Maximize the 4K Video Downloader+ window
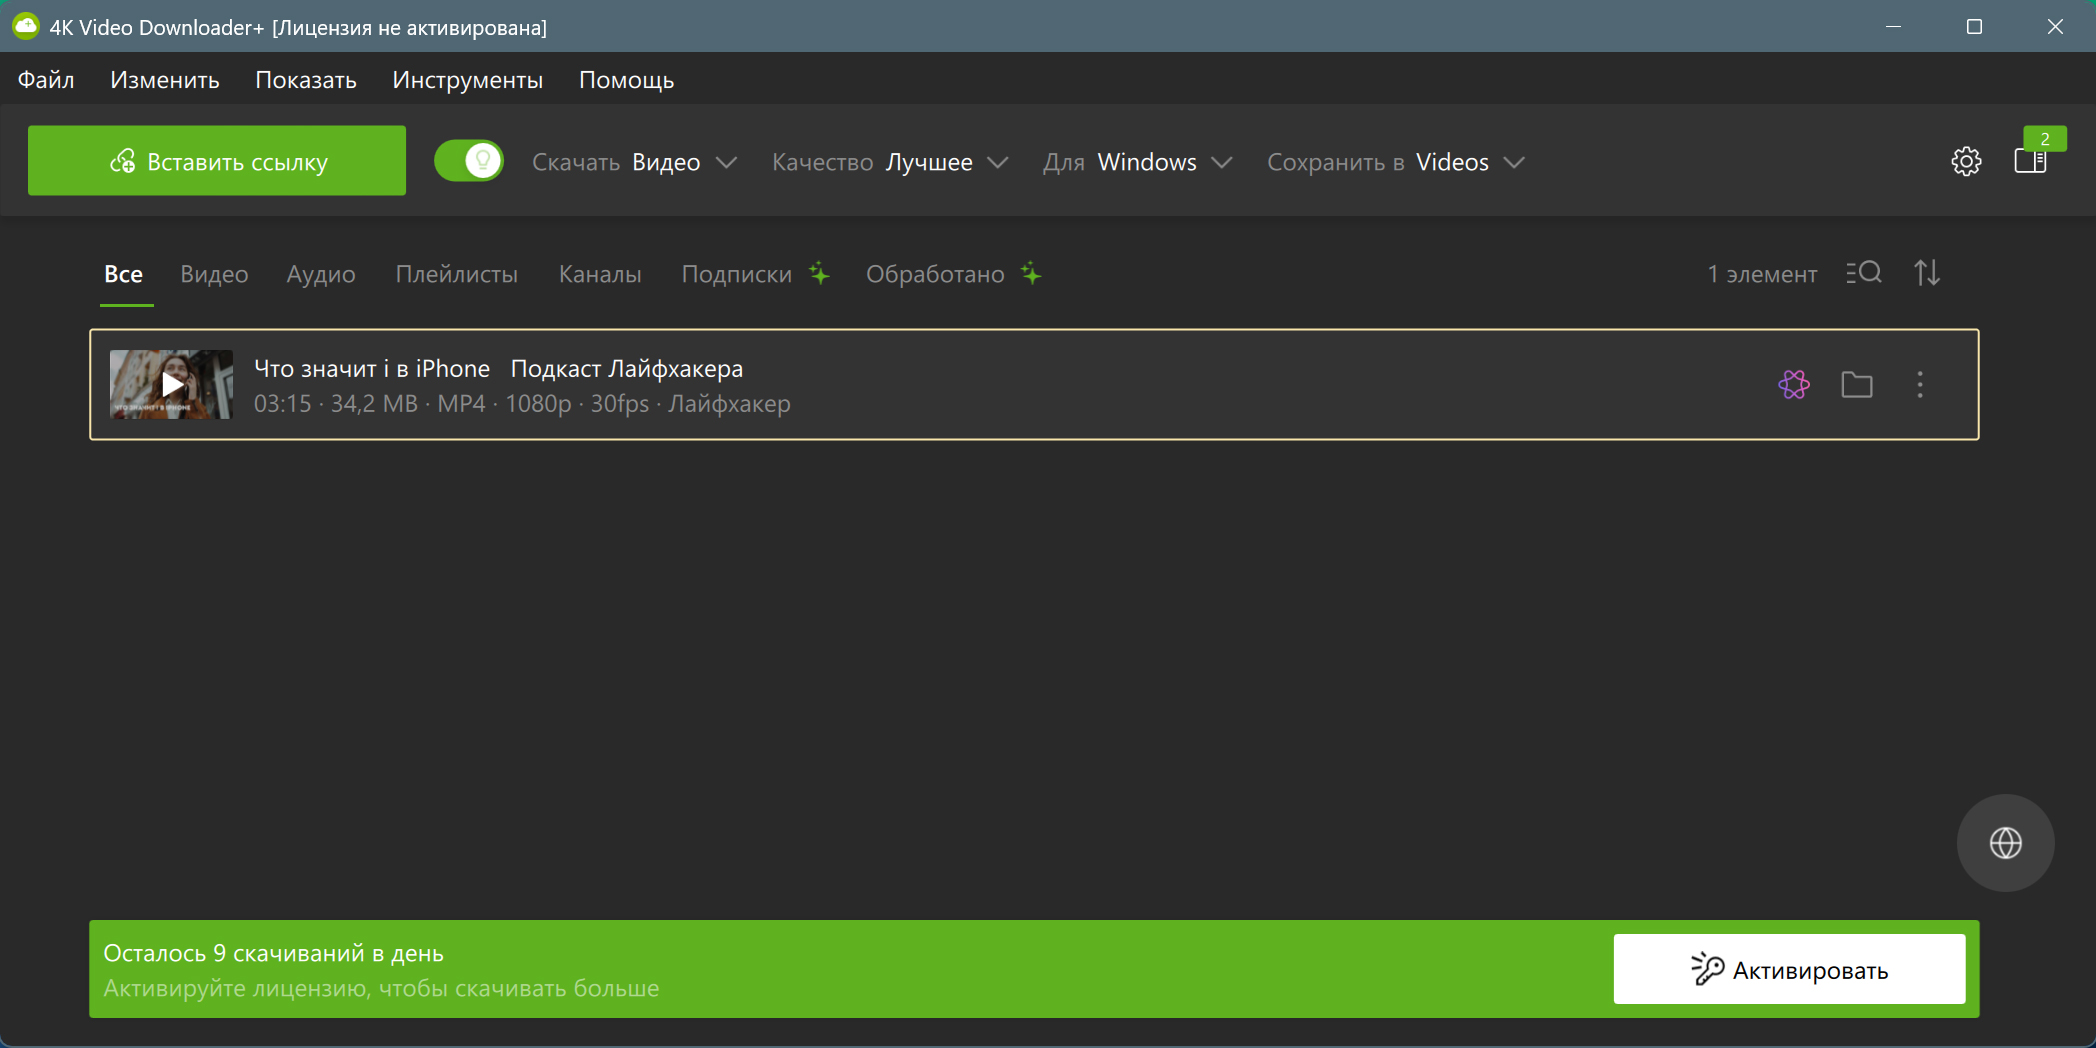Image resolution: width=2096 pixels, height=1048 pixels. point(1974,26)
